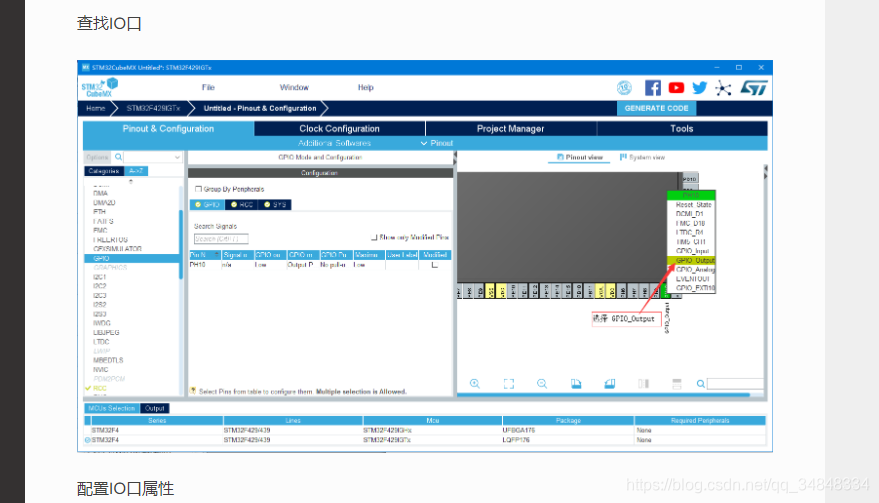
Task: Open the ST community network icon
Action: pyautogui.click(x=723, y=88)
